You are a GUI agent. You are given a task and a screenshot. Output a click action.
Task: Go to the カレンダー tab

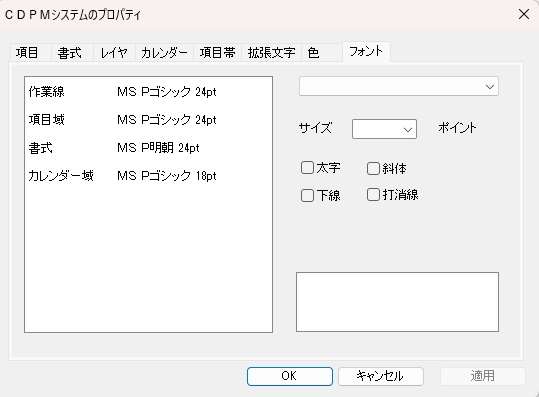point(164,53)
